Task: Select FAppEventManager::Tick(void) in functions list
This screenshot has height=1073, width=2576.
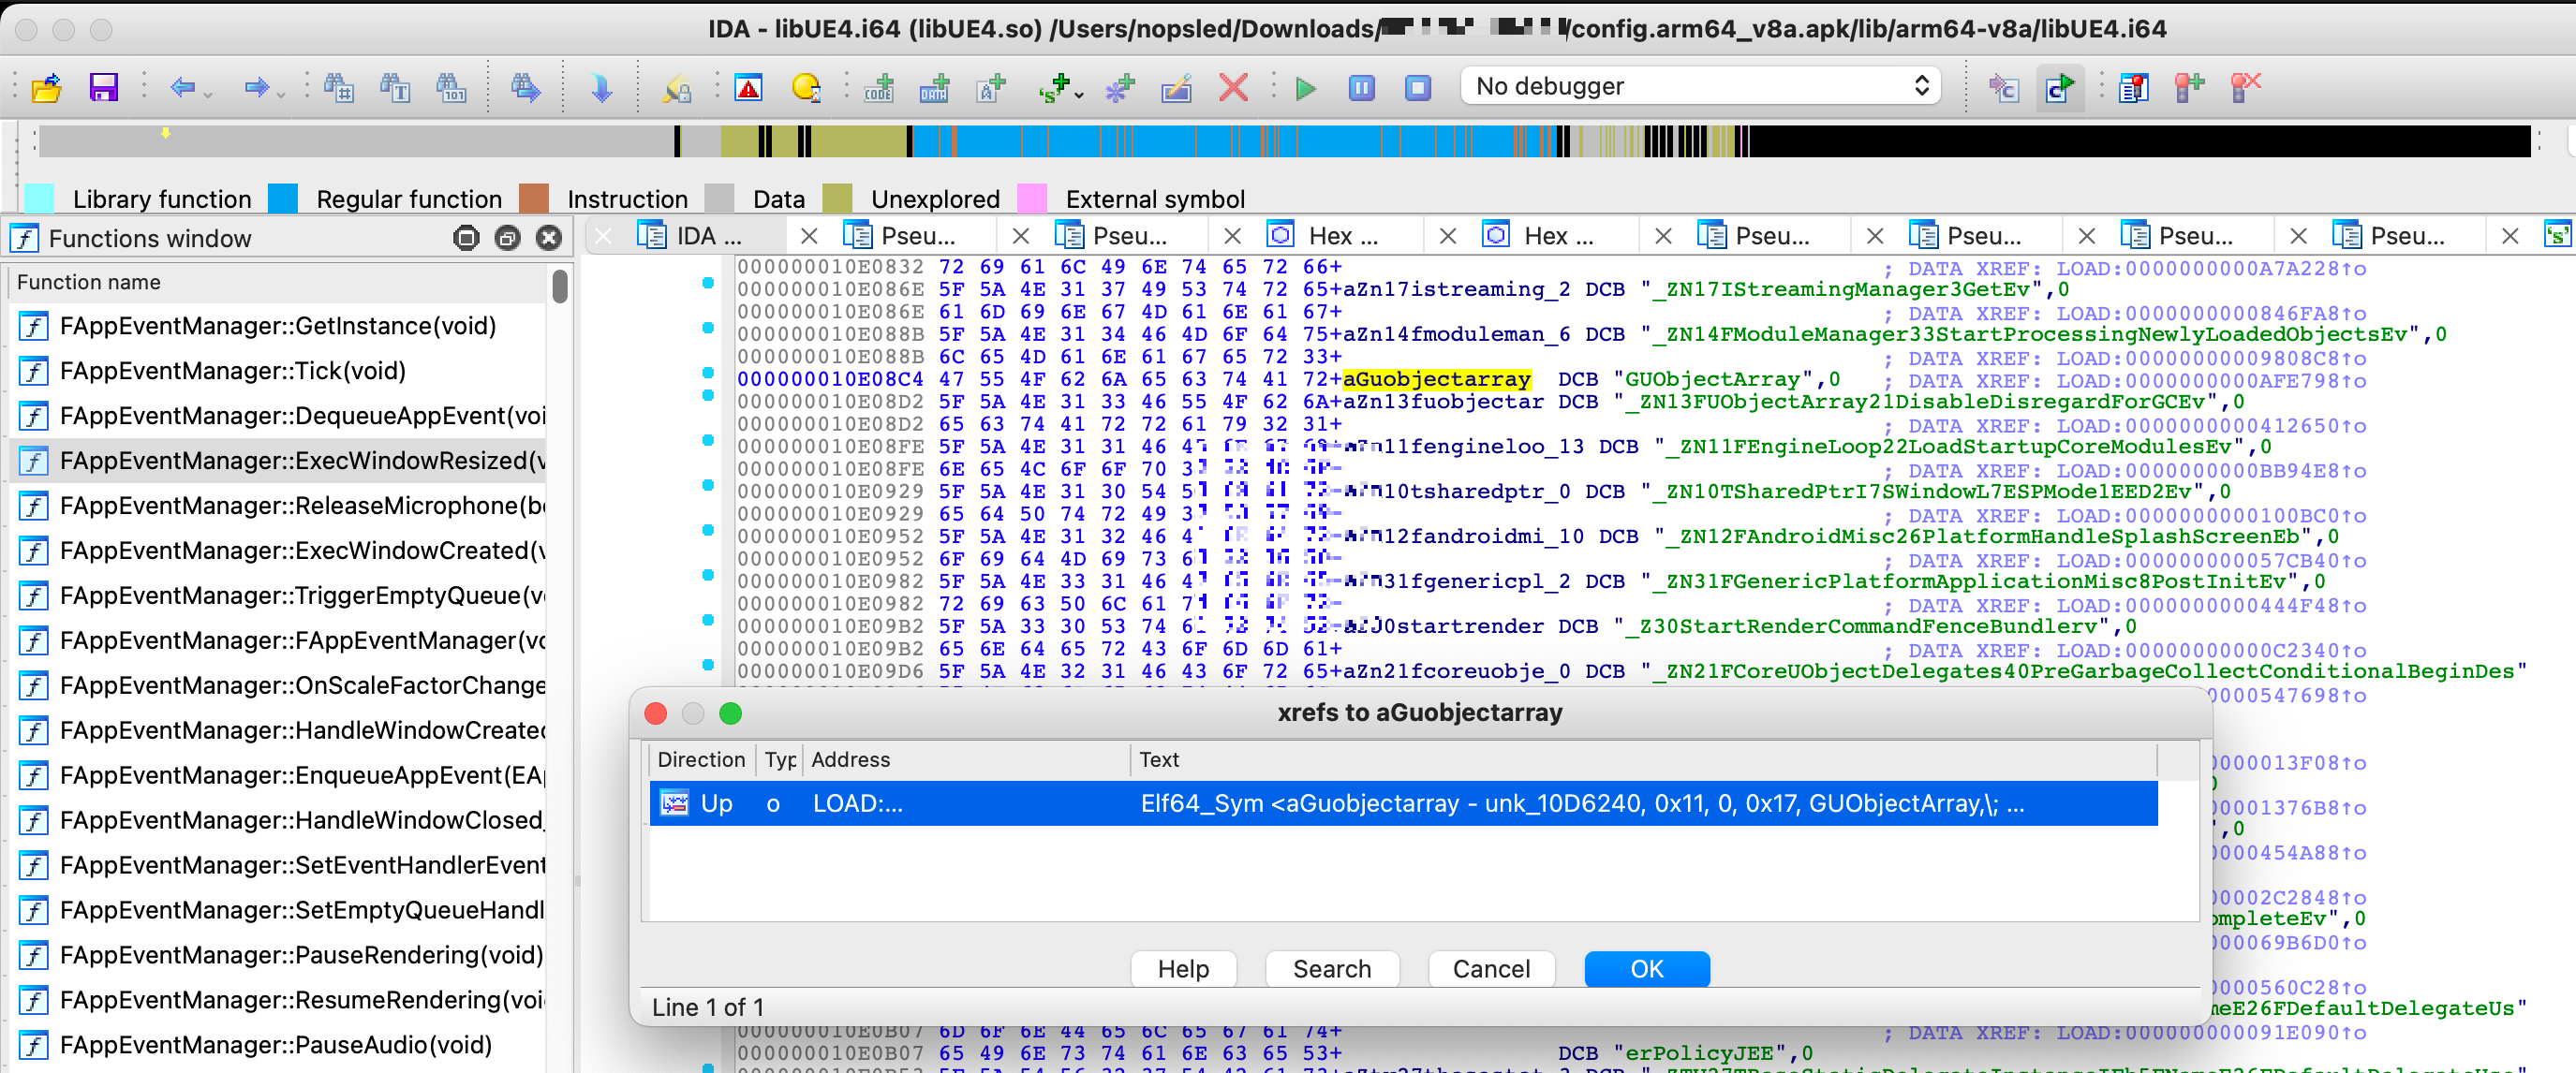Action: click(x=232, y=371)
